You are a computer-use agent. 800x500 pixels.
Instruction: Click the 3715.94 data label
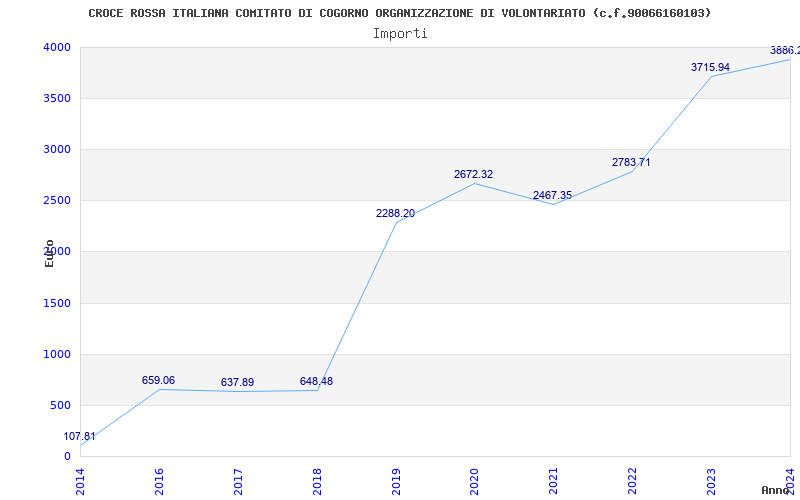(x=710, y=67)
